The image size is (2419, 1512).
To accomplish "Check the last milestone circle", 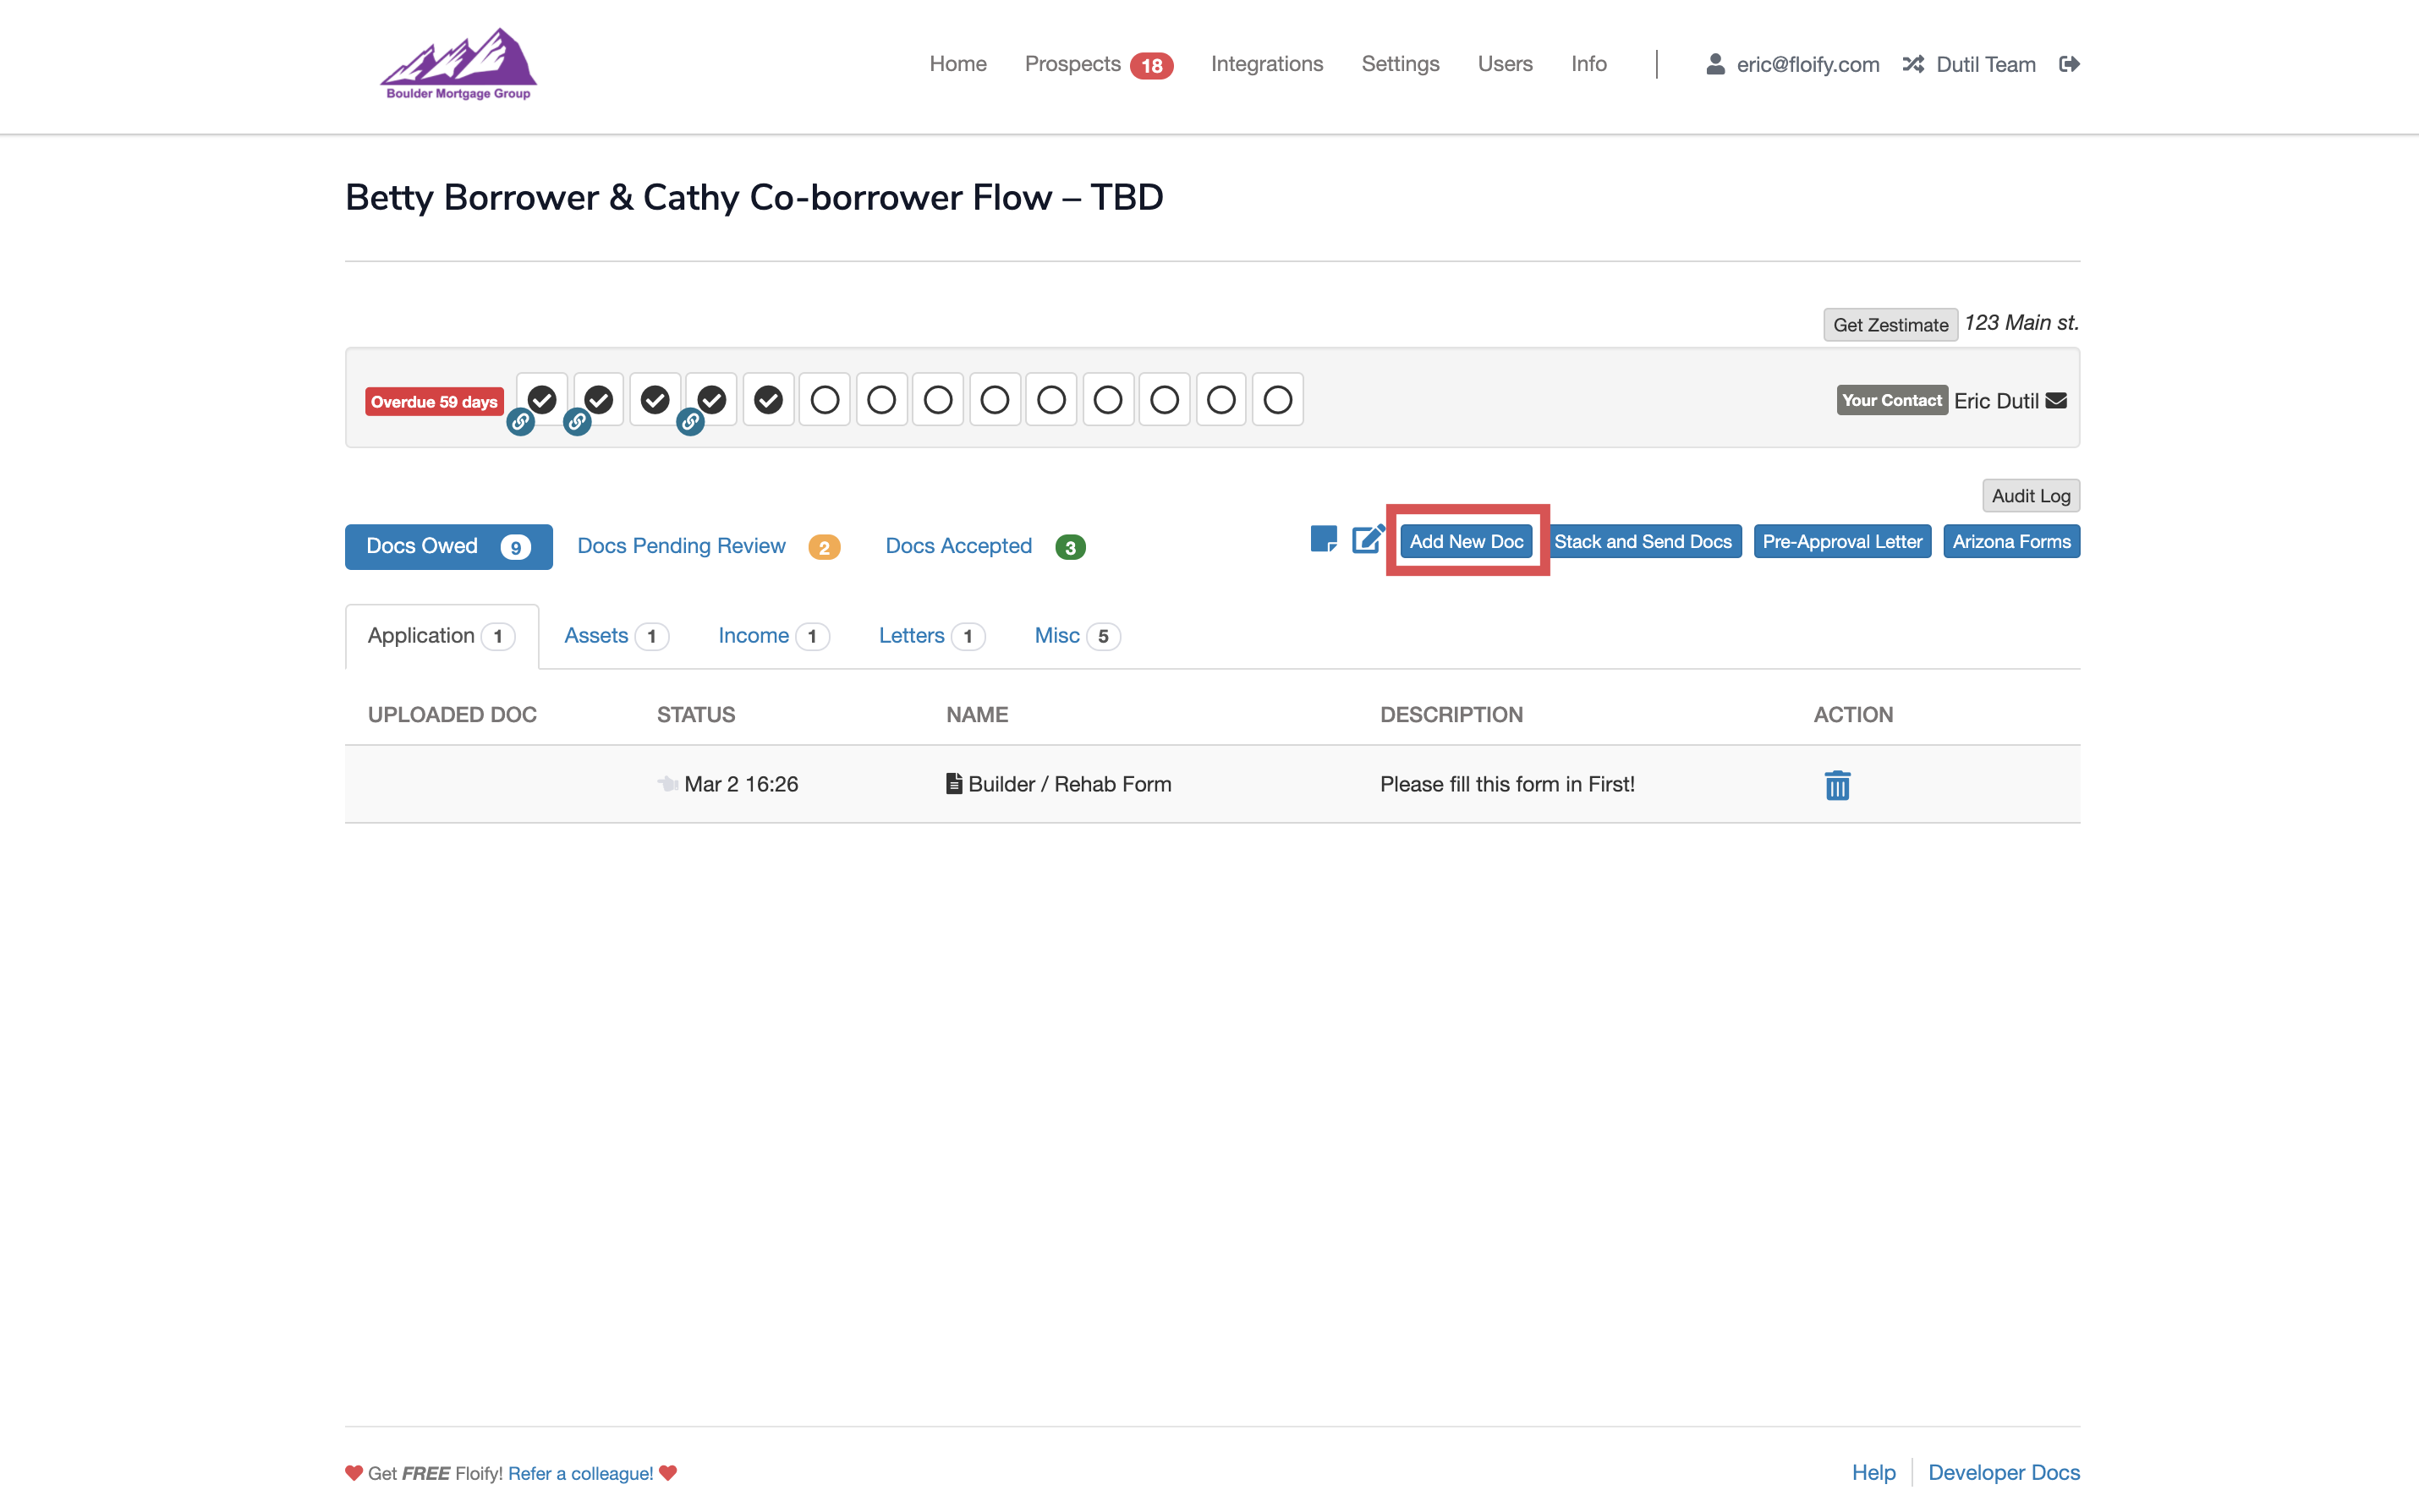I will 1277,400.
